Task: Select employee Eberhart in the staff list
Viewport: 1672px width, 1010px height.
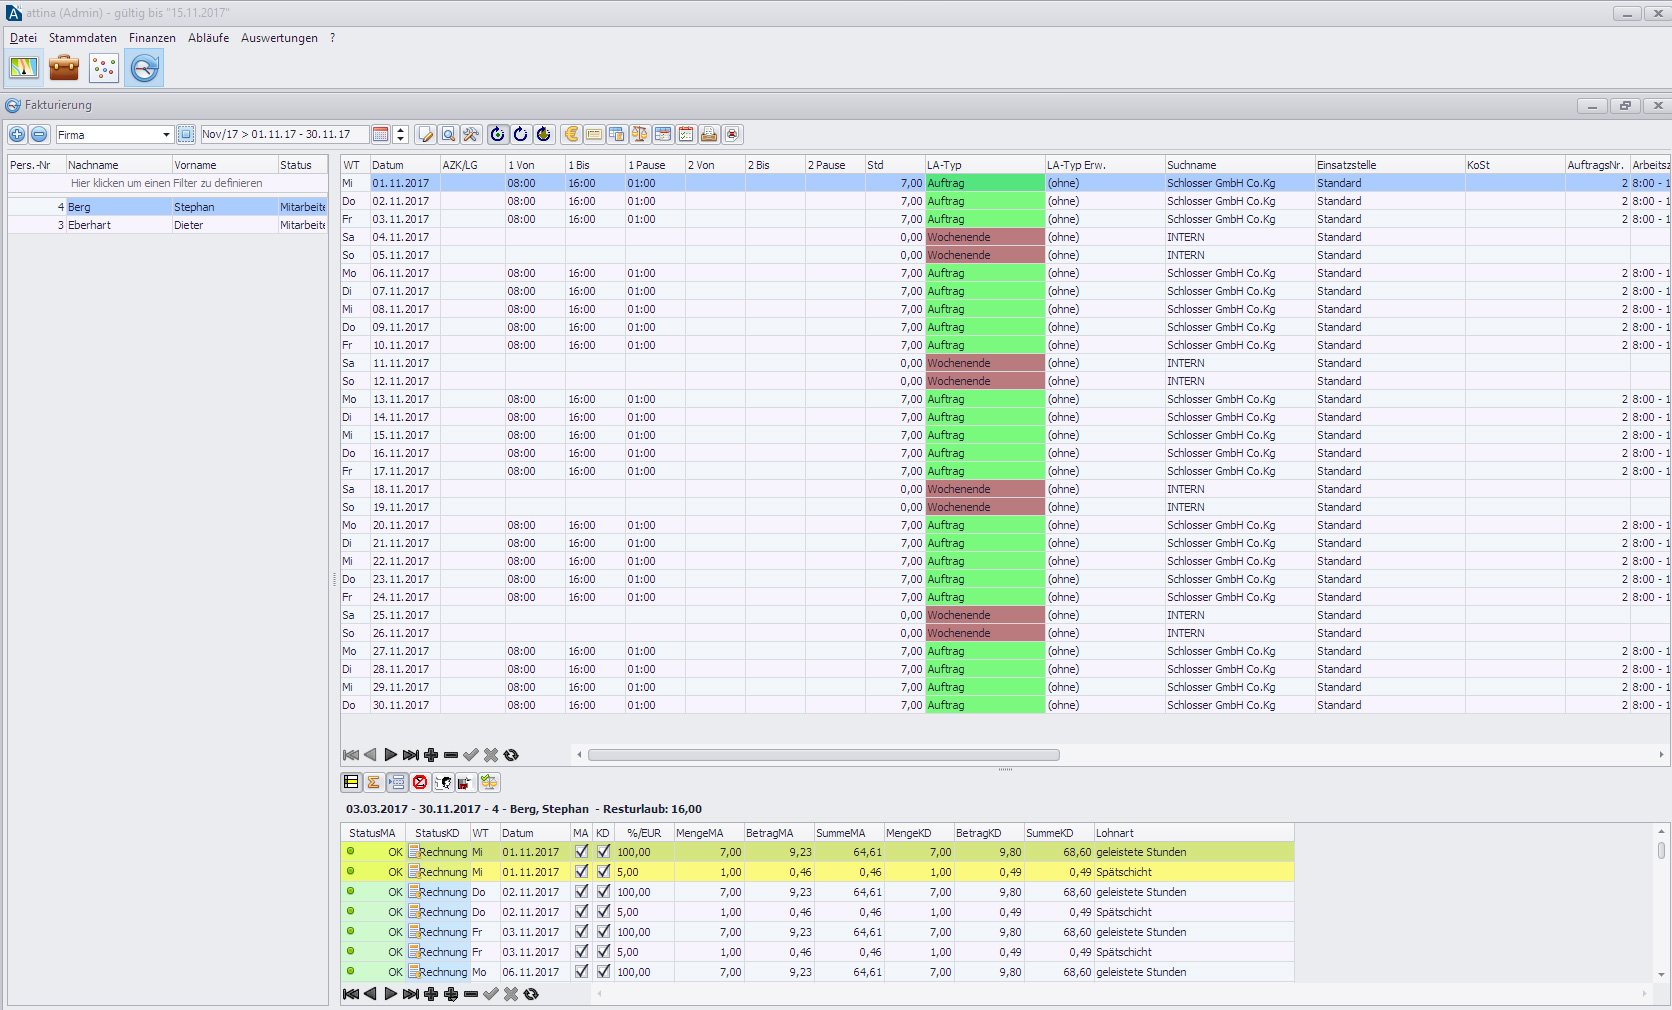Action: [x=167, y=225]
